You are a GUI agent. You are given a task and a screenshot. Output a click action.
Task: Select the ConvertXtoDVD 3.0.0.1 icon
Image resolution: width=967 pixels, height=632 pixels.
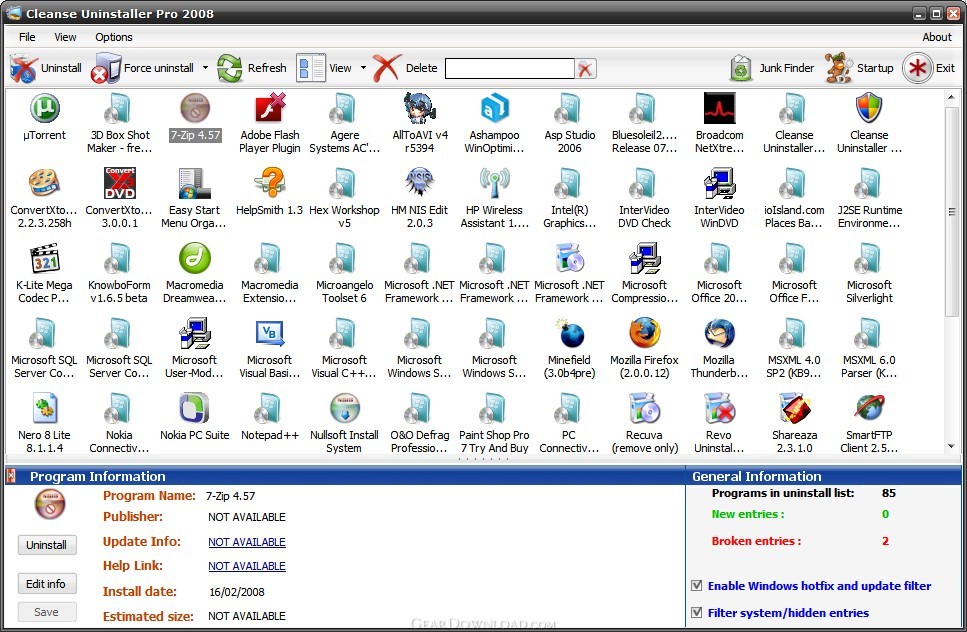(120, 183)
